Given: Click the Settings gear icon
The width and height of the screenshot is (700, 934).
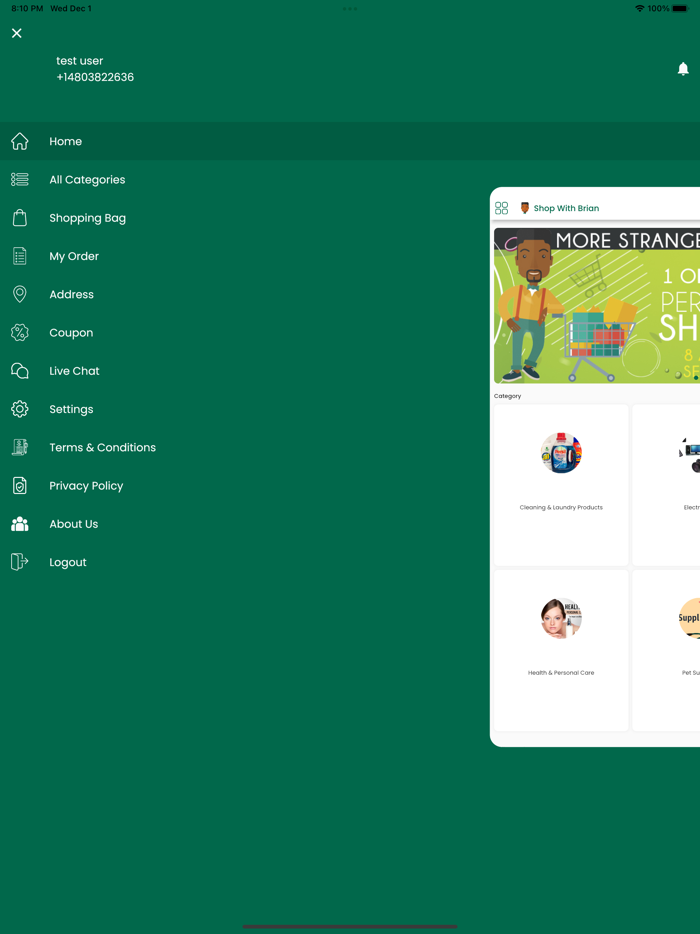Looking at the screenshot, I should coord(20,409).
